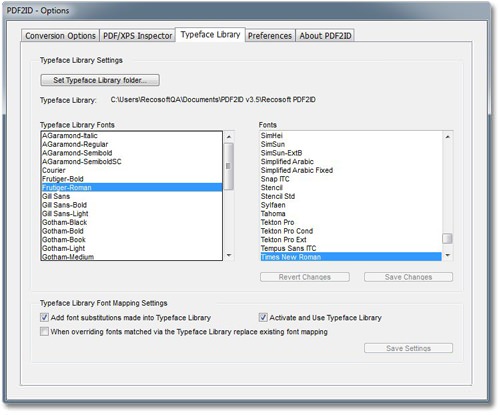This screenshot has width=500, height=415.
Task: Select Sylfaen in the Fonts list
Action: coord(351,205)
